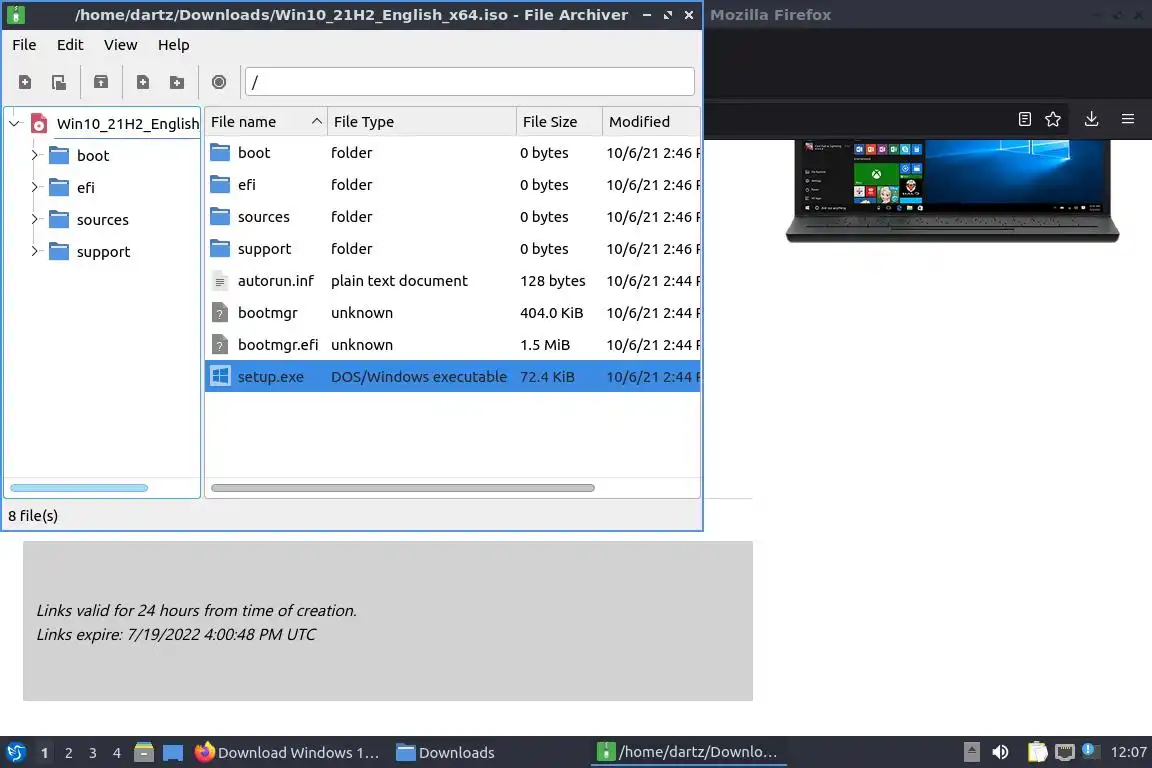
Task: Click the add files toolbar icon
Action: (x=143, y=82)
